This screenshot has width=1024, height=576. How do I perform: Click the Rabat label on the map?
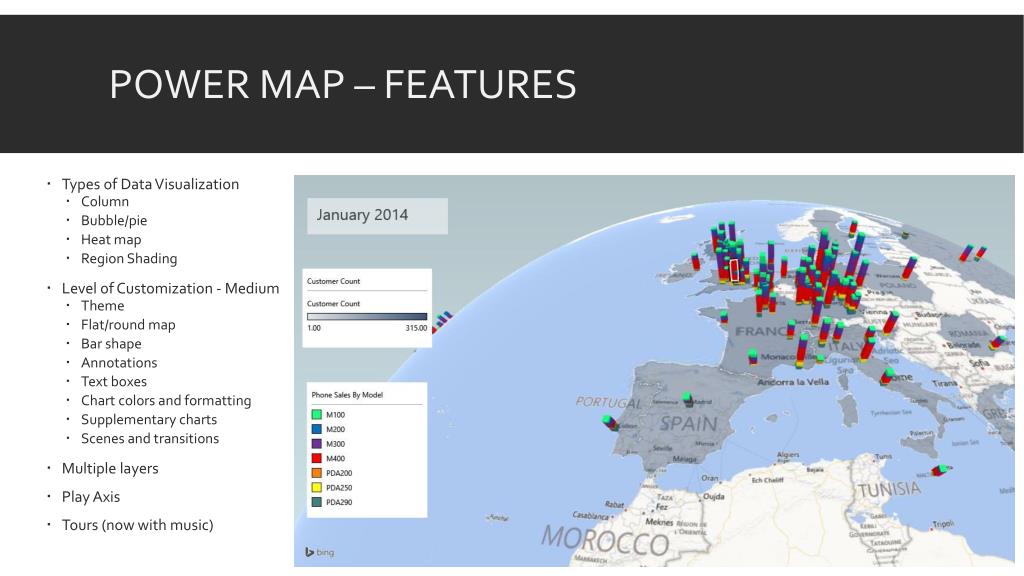[615, 504]
